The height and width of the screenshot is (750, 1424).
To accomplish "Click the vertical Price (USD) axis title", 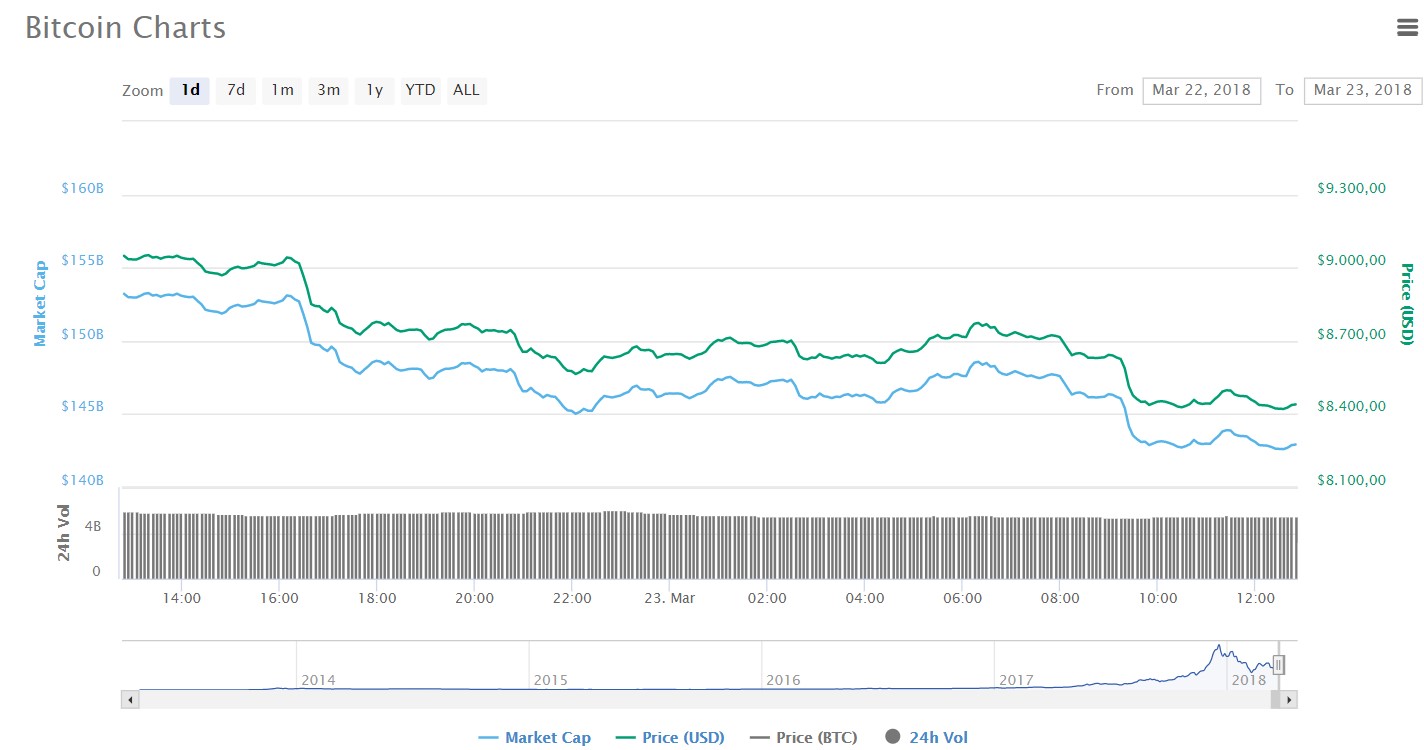I will point(1407,304).
